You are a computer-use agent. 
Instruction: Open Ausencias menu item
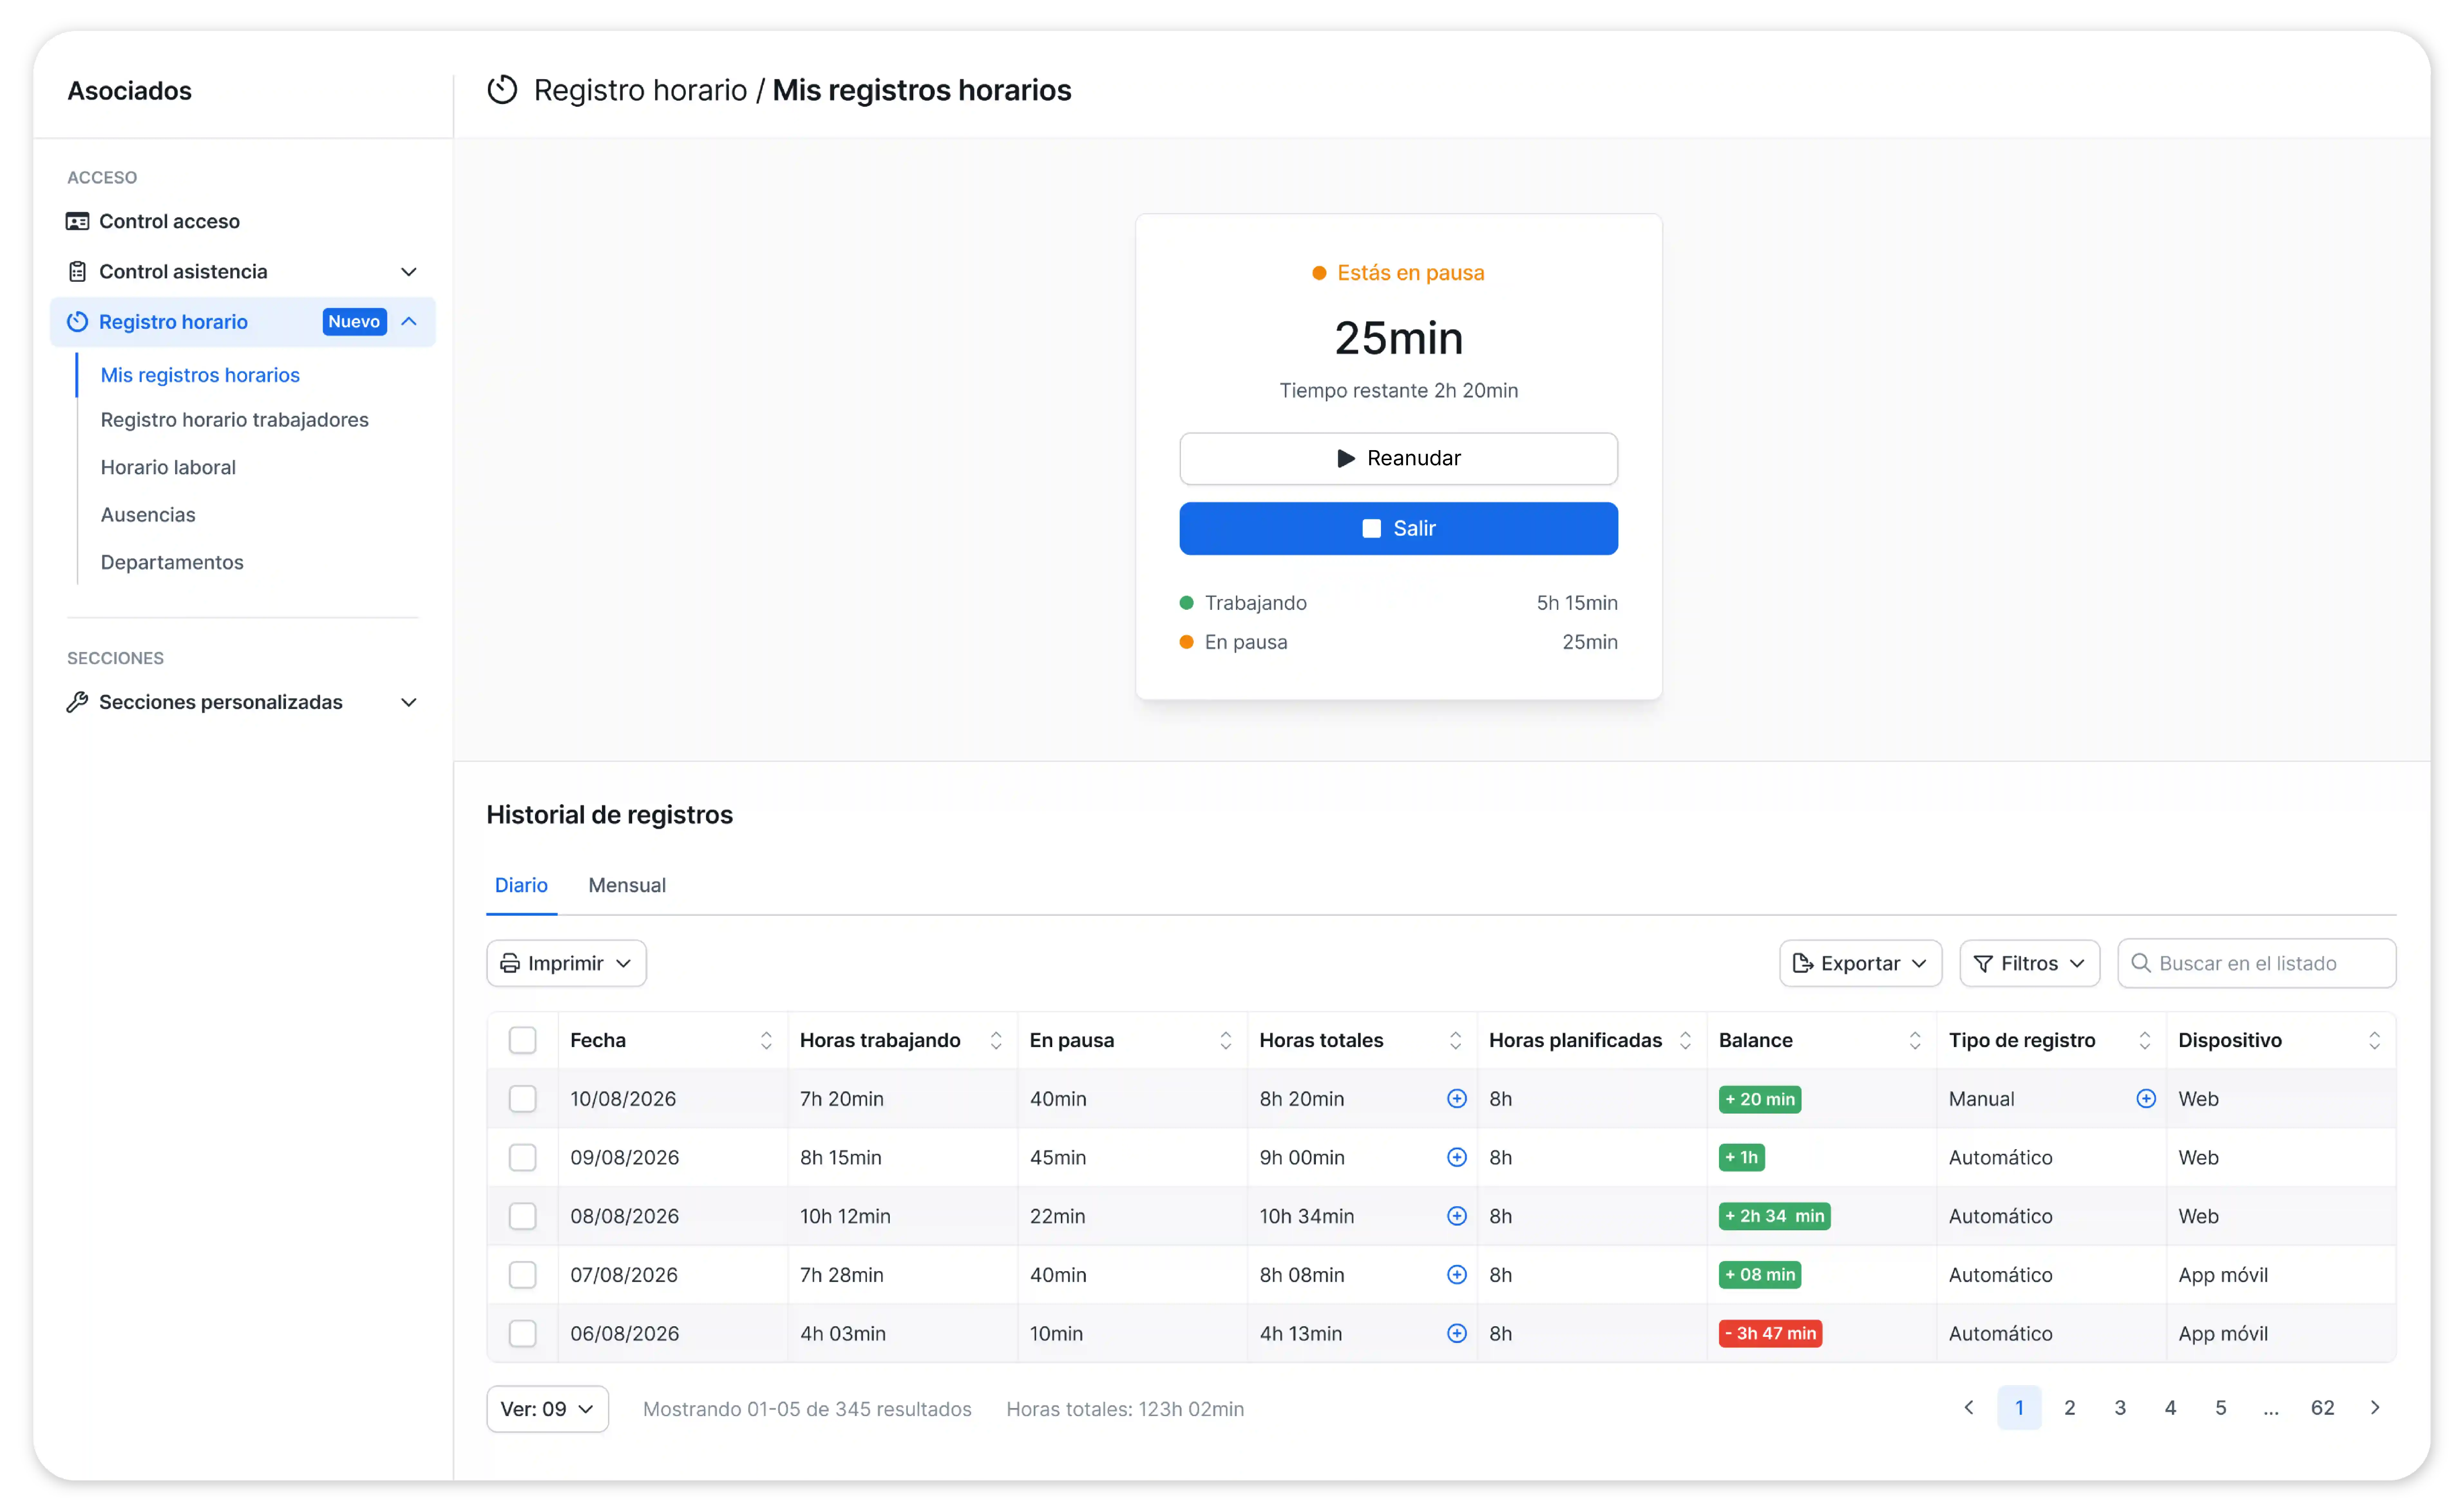pyautogui.click(x=148, y=515)
